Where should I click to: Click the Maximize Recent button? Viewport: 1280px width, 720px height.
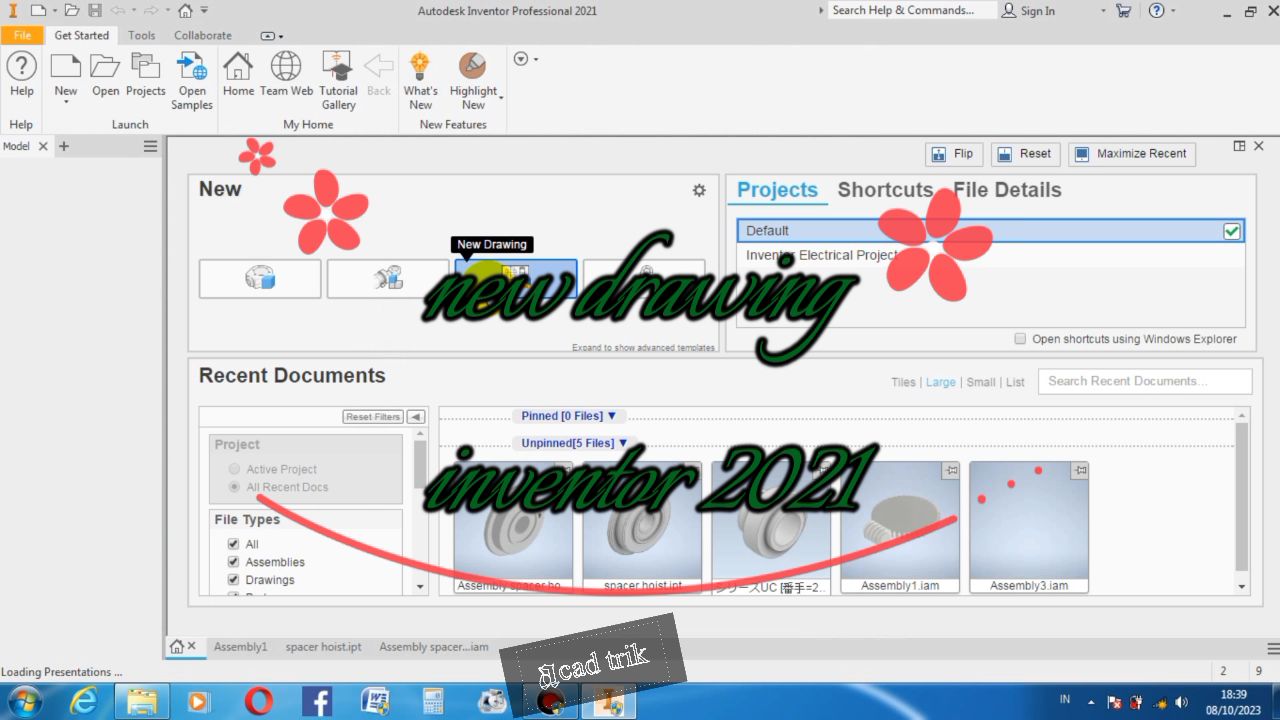click(x=1132, y=154)
